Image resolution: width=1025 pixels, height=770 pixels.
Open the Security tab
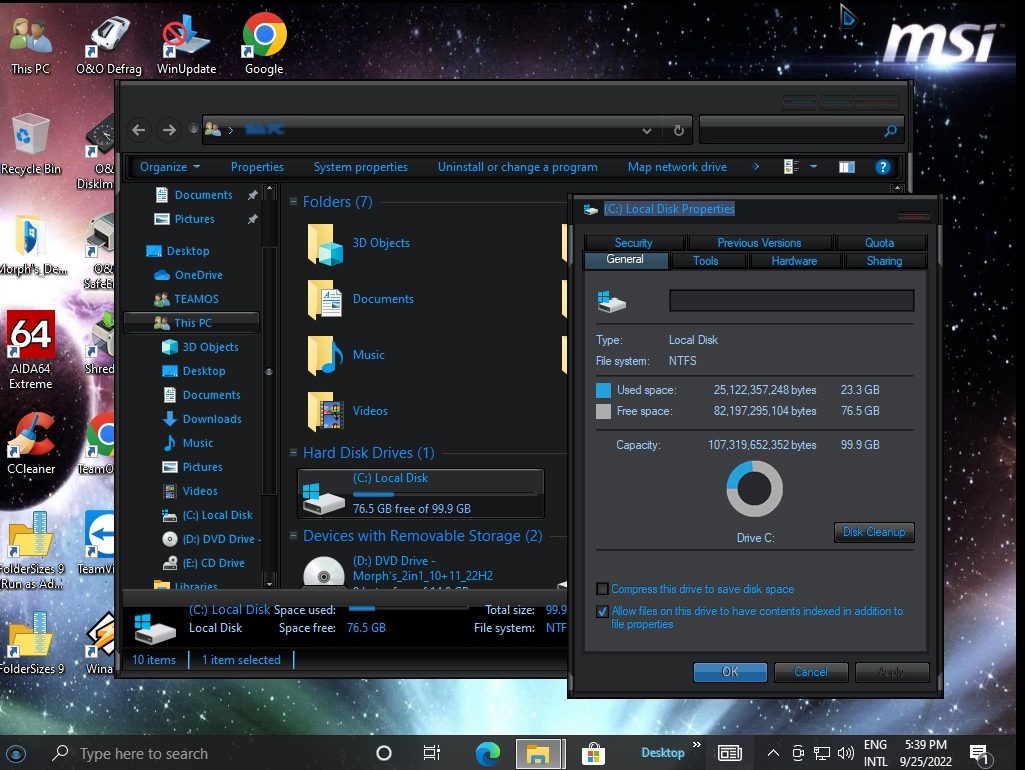(x=633, y=242)
